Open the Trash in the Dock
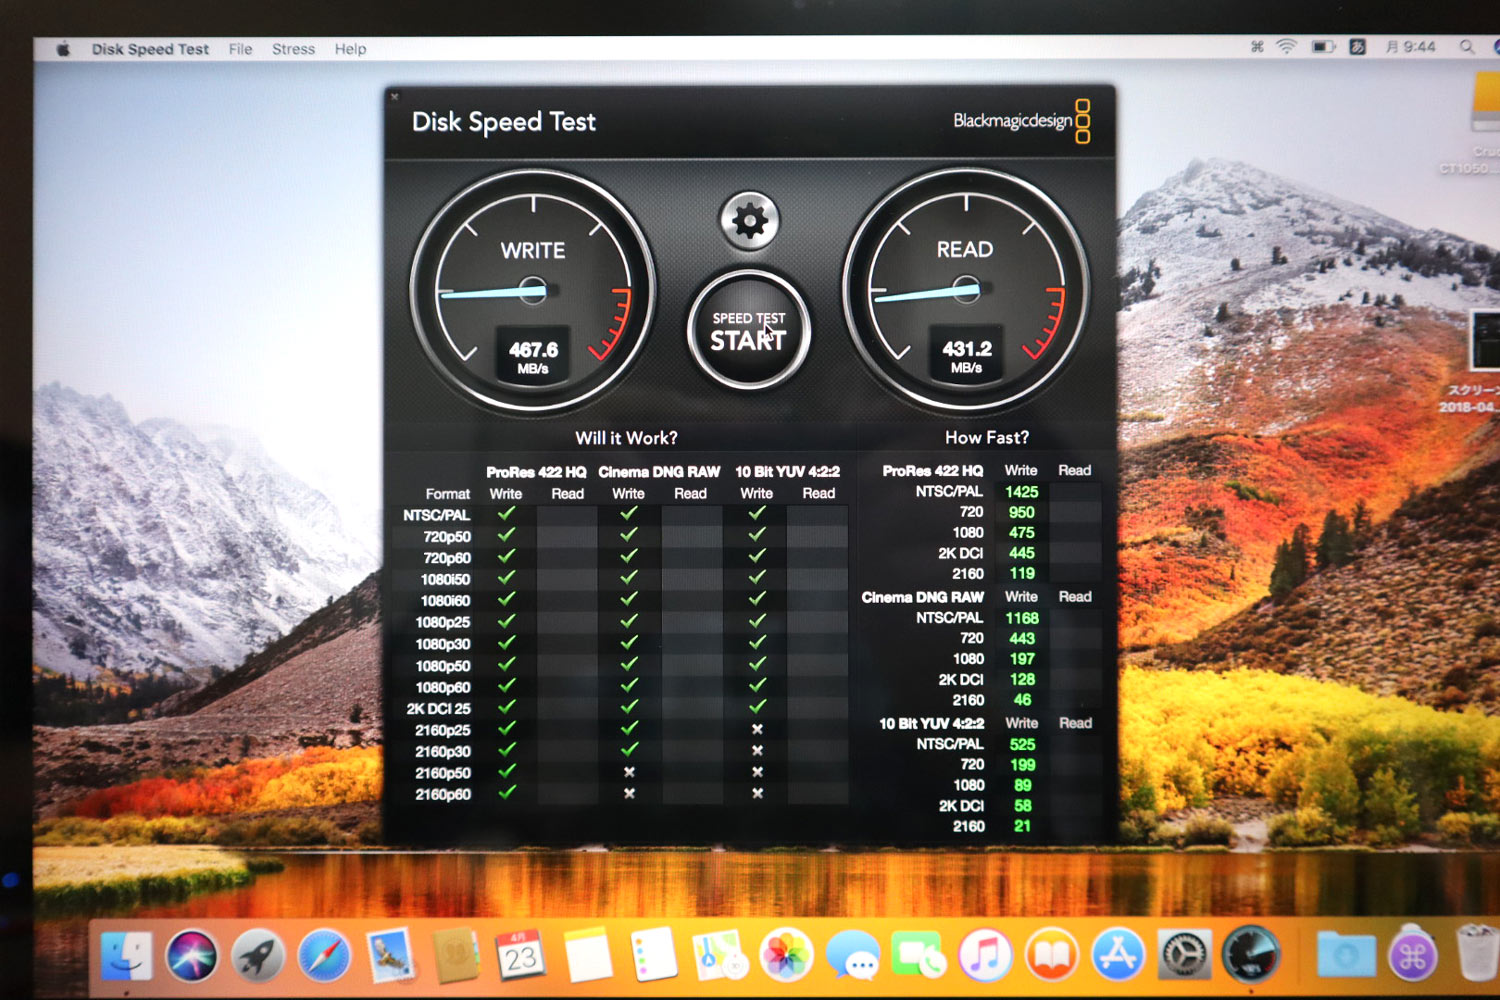The height and width of the screenshot is (1000, 1500). click(x=1477, y=952)
